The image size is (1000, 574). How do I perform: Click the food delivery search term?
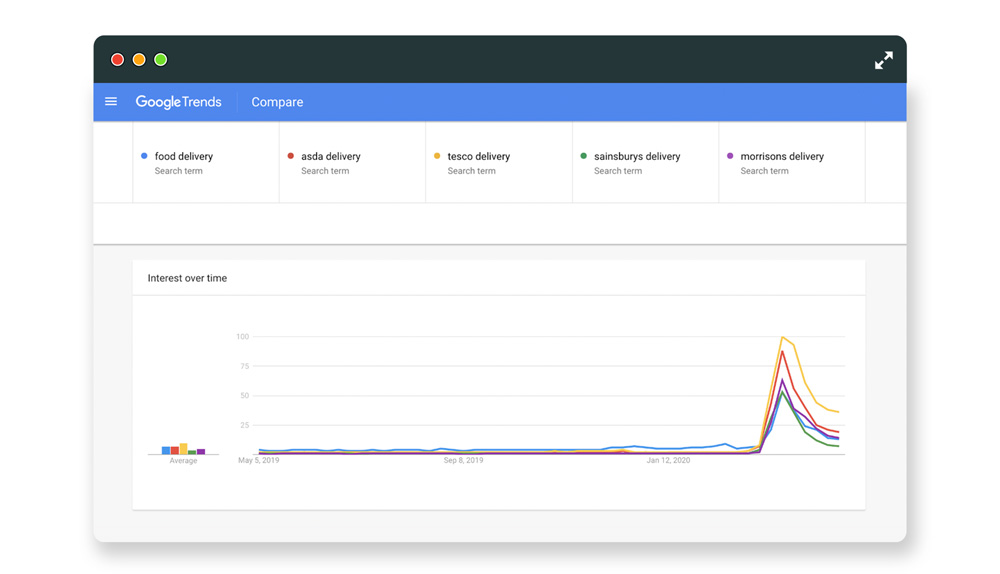184,157
